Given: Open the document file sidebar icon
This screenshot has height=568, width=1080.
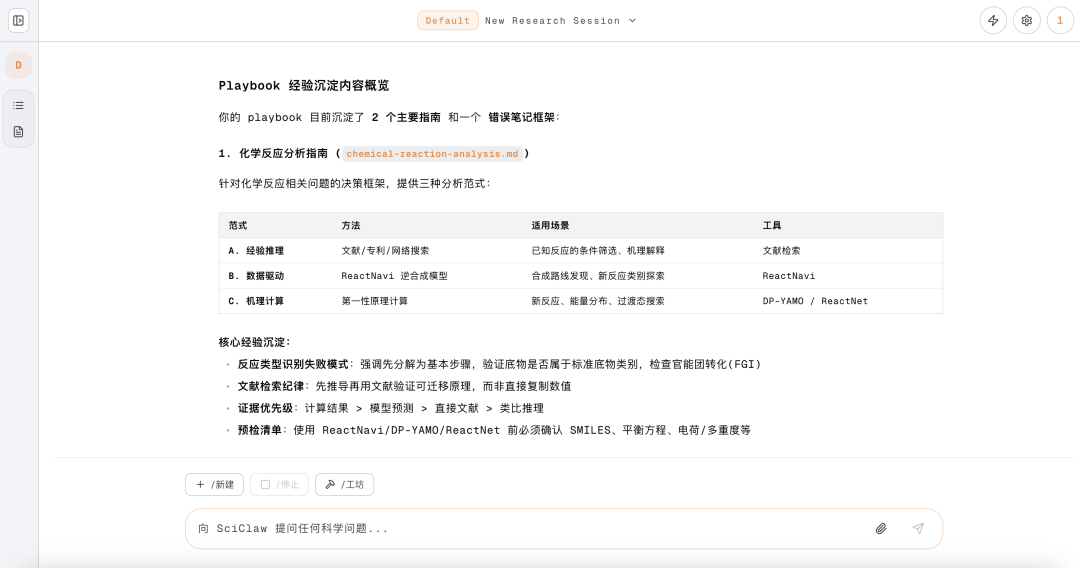Looking at the screenshot, I should pos(18,132).
